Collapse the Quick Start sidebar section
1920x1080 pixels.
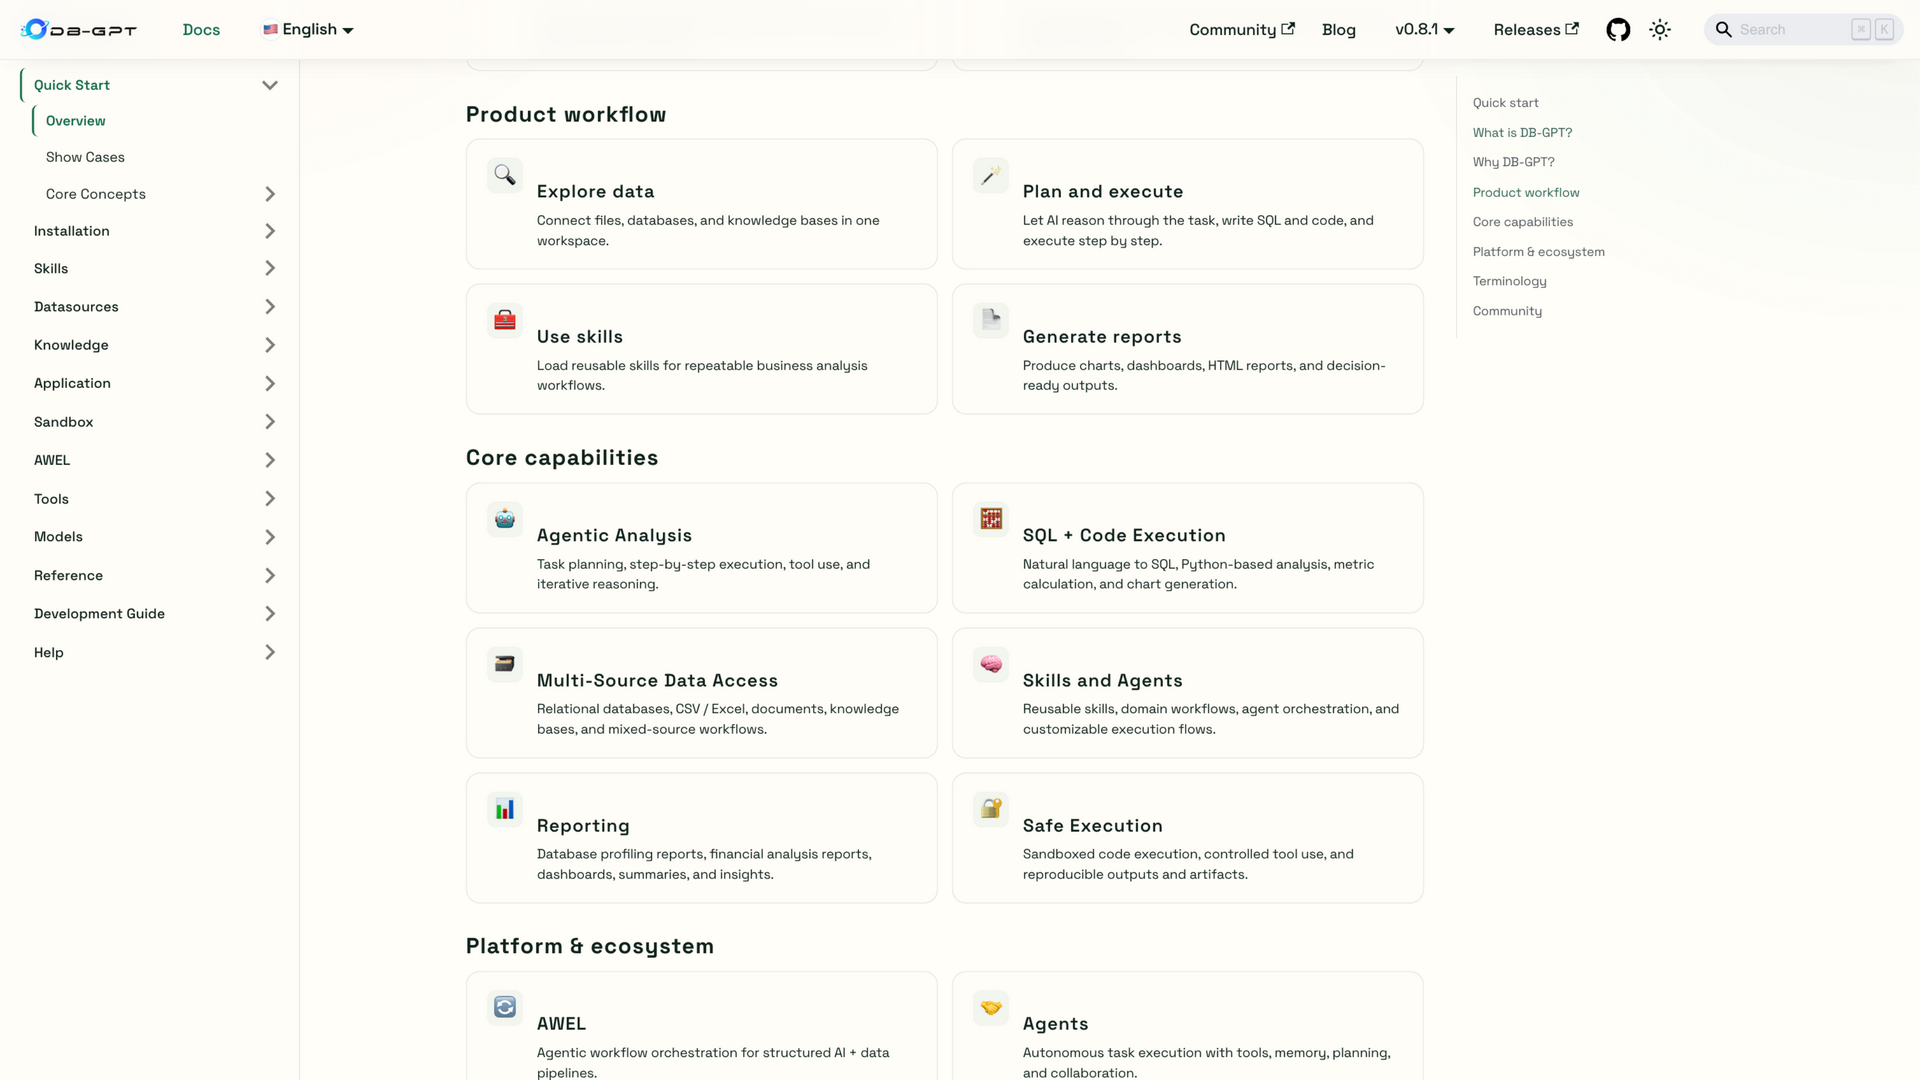point(270,85)
